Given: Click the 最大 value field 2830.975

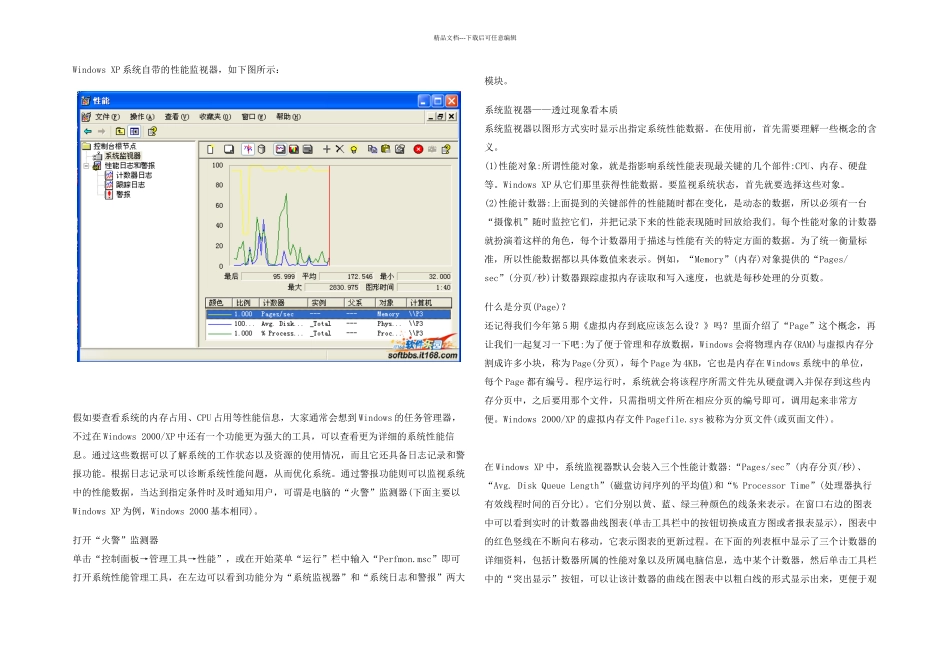Looking at the screenshot, I should (332, 287).
